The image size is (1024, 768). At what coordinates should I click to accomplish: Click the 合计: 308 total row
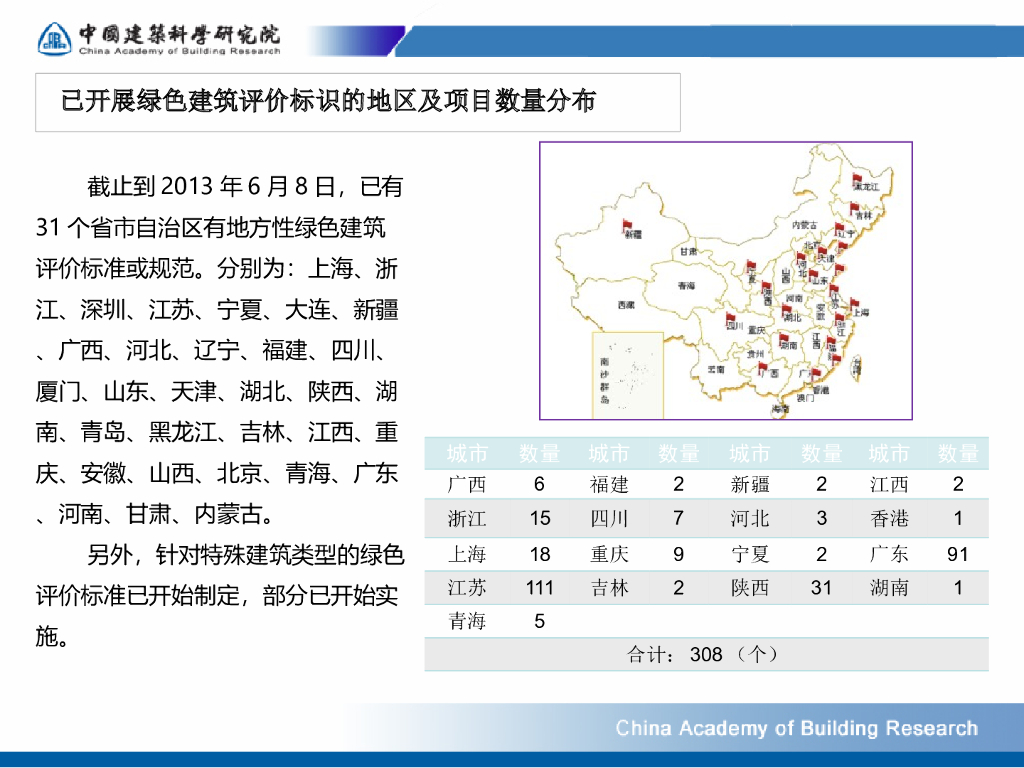pyautogui.click(x=705, y=655)
